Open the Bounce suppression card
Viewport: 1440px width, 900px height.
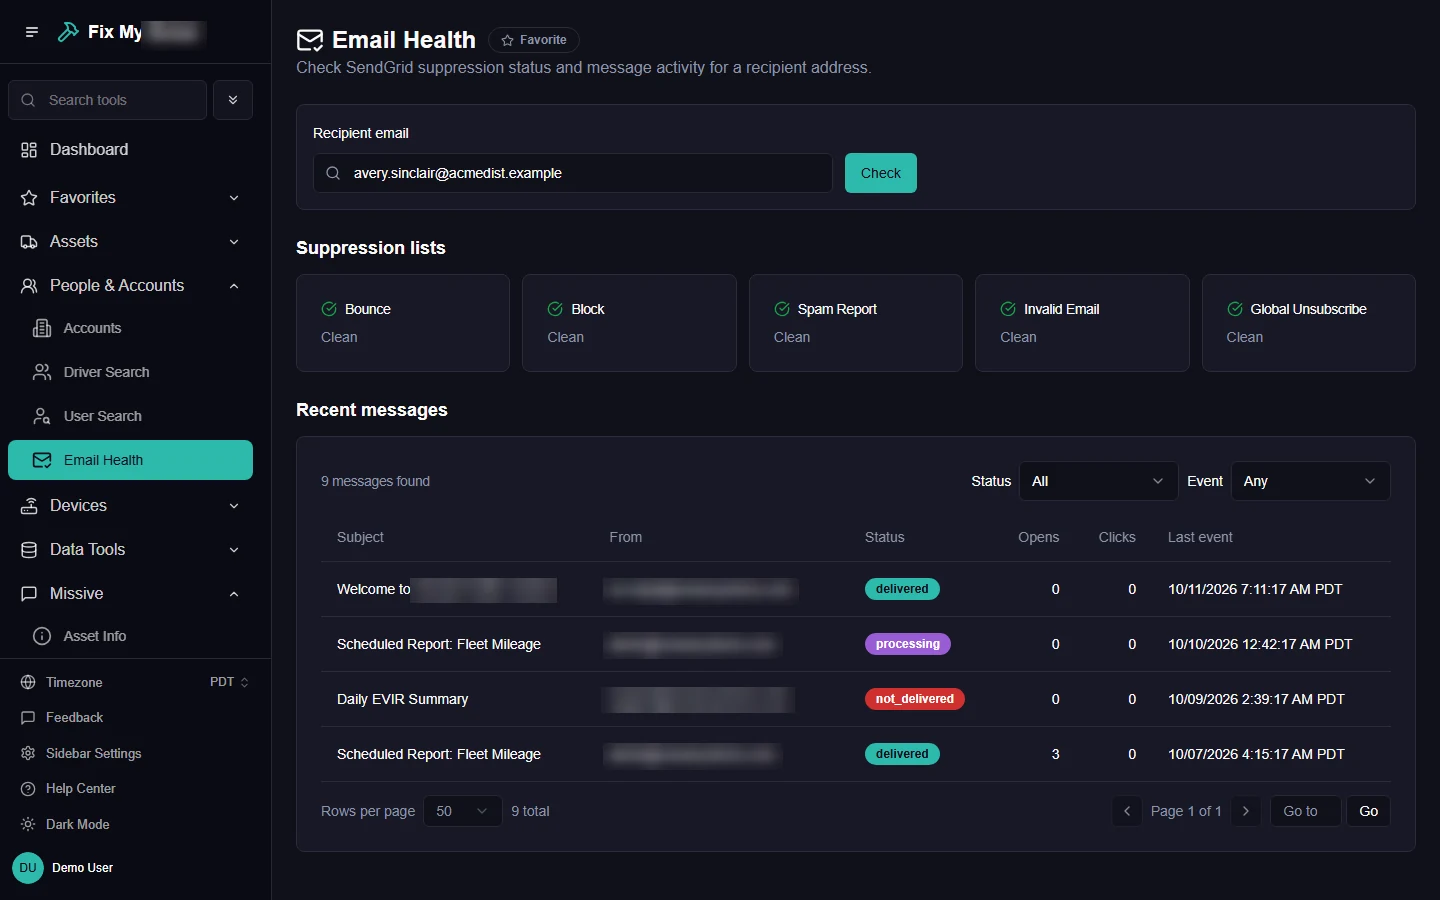point(403,323)
